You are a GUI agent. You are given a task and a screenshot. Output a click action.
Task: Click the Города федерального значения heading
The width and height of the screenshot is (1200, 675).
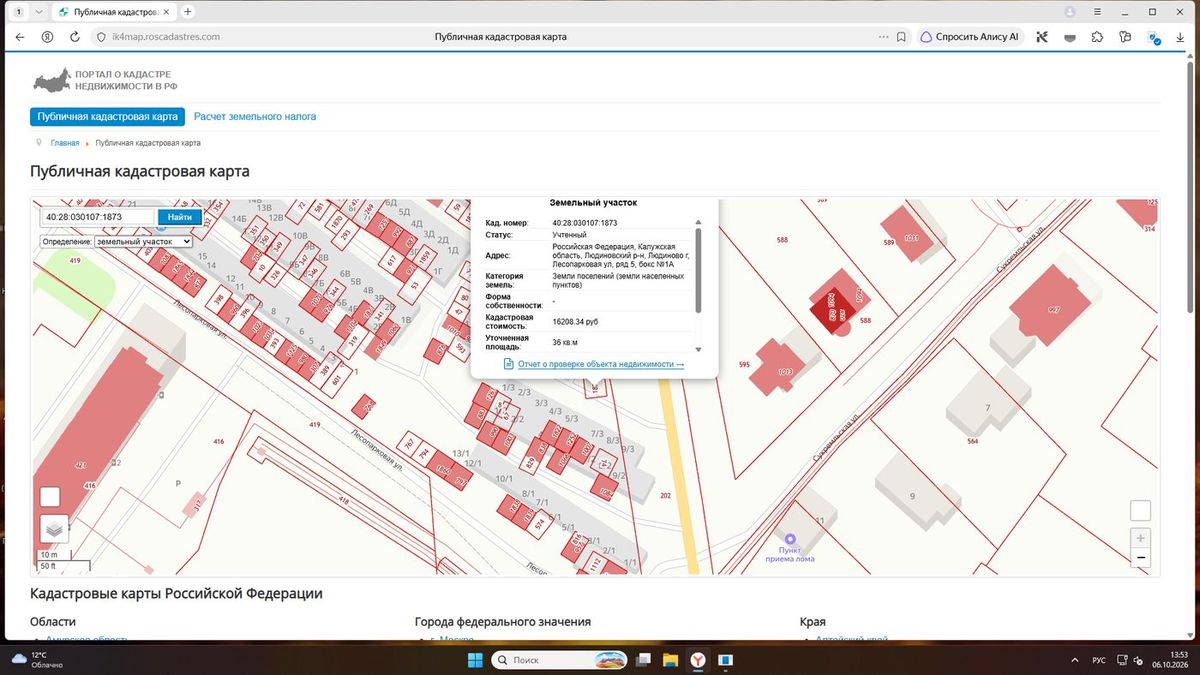[503, 622]
